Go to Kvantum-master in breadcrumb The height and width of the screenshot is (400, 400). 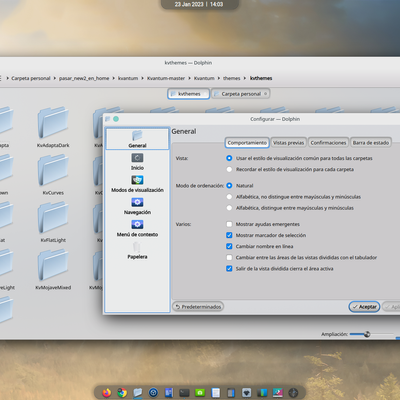pyautogui.click(x=166, y=78)
